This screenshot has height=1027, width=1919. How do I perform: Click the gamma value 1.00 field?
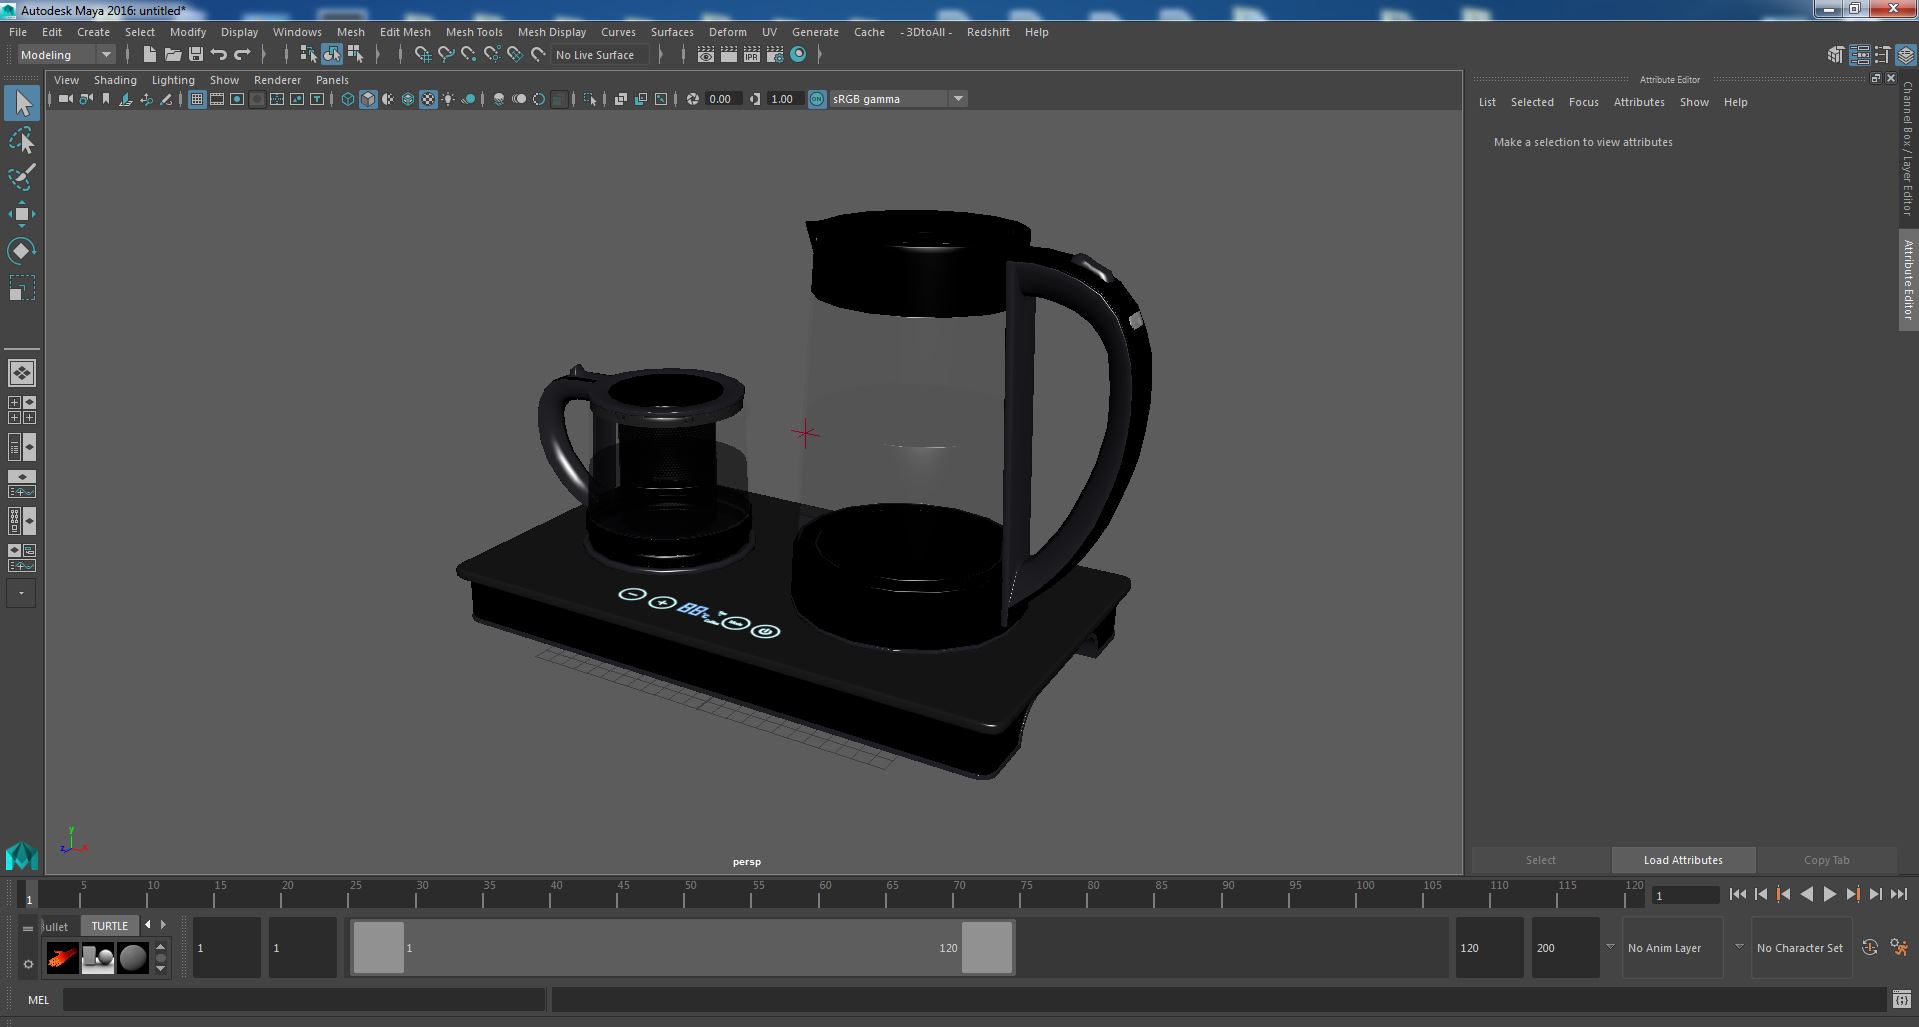click(x=784, y=99)
